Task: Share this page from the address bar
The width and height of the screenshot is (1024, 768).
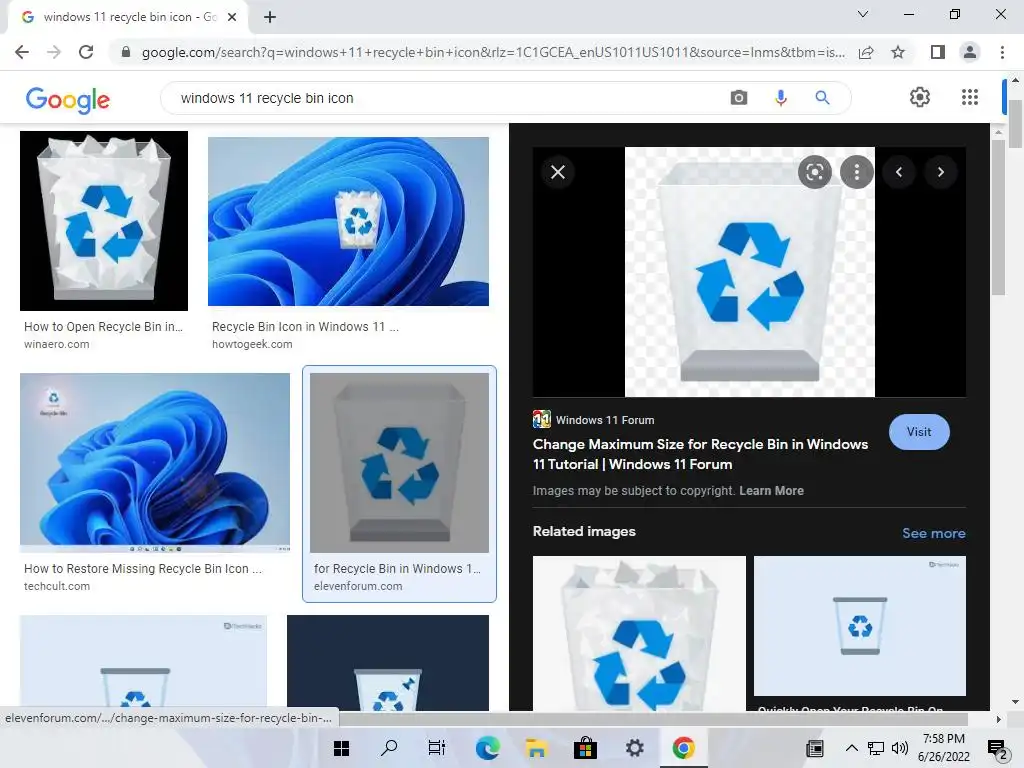Action: pos(866,52)
